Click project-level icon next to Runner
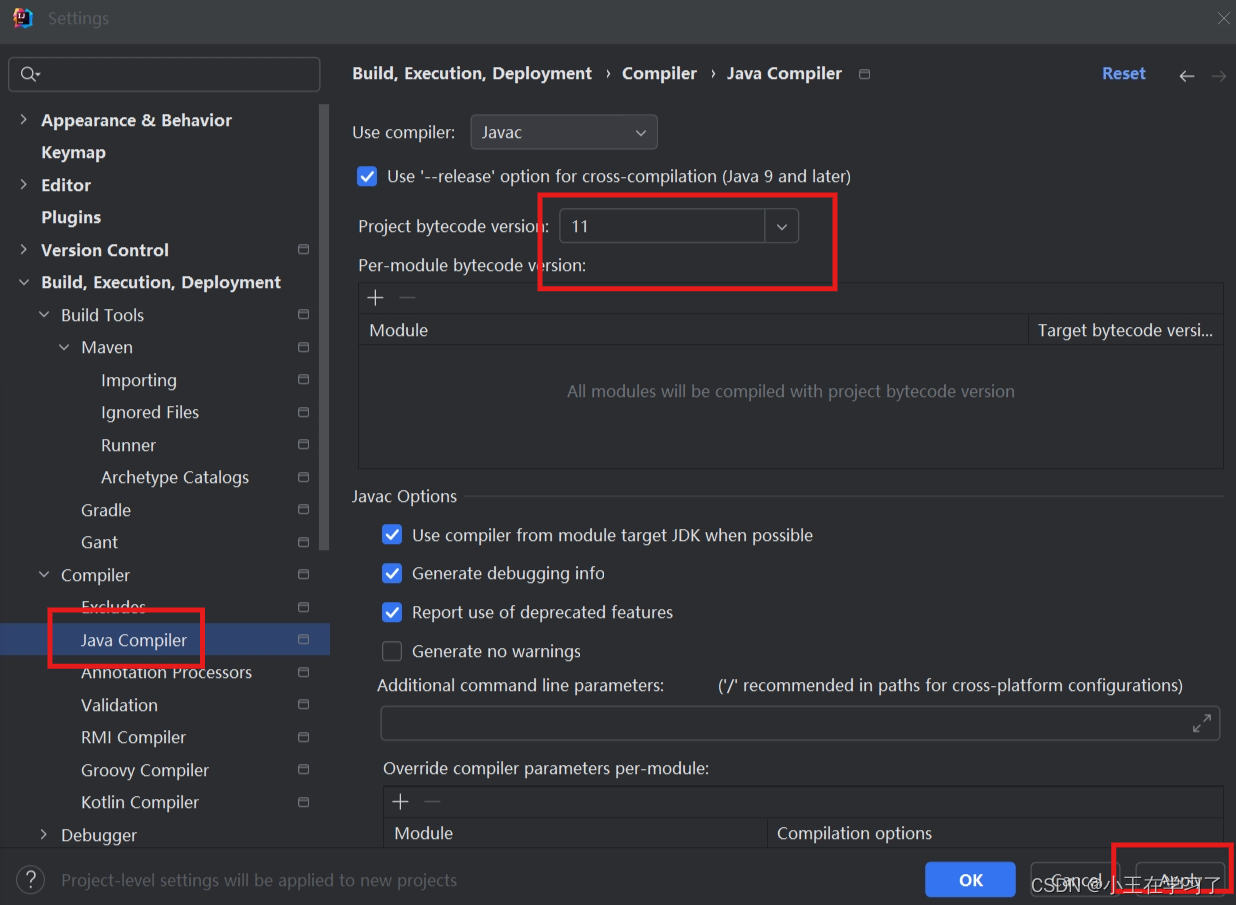1236x905 pixels. pos(303,445)
